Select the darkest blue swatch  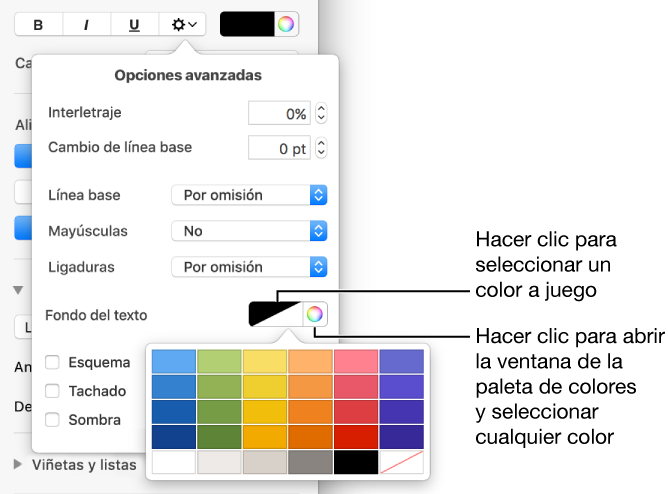pos(174,437)
